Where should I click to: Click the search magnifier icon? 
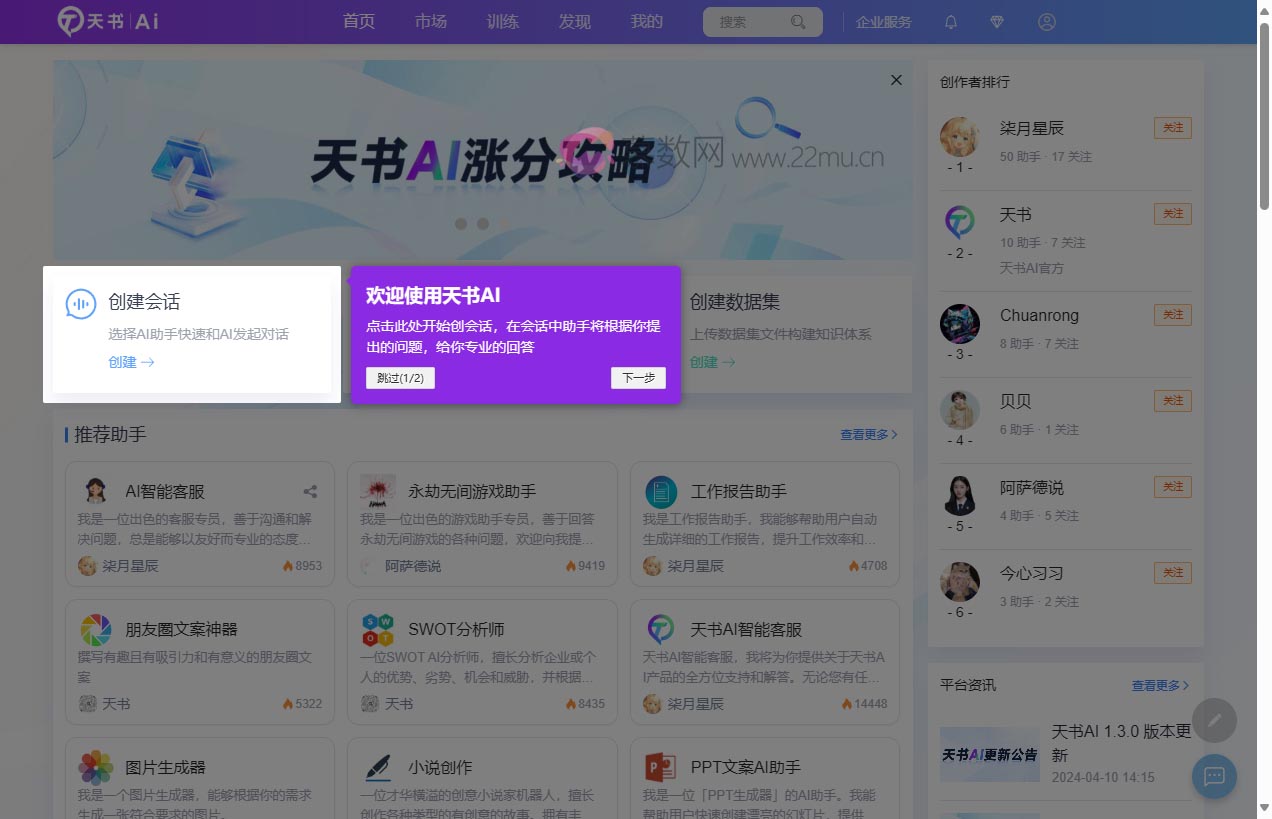[x=797, y=21]
